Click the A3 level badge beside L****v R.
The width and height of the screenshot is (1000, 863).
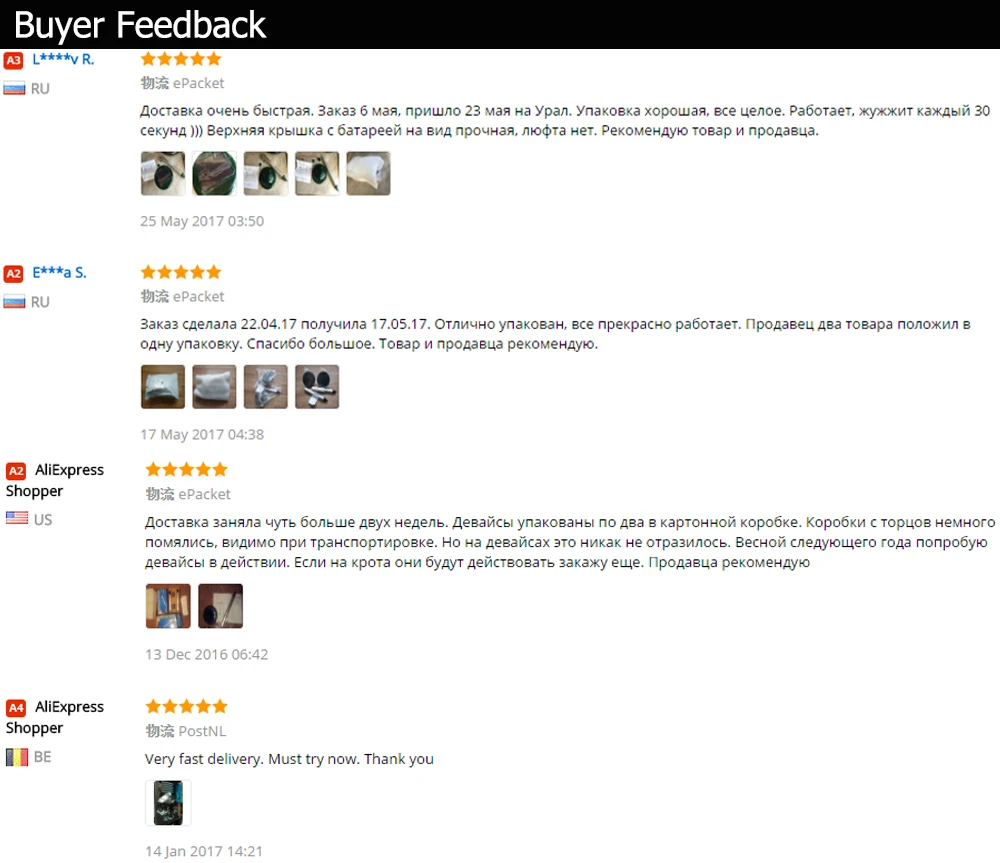click(x=13, y=60)
